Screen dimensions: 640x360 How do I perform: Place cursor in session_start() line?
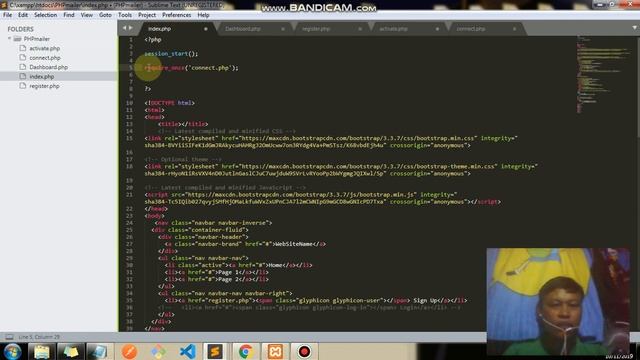tap(171, 54)
